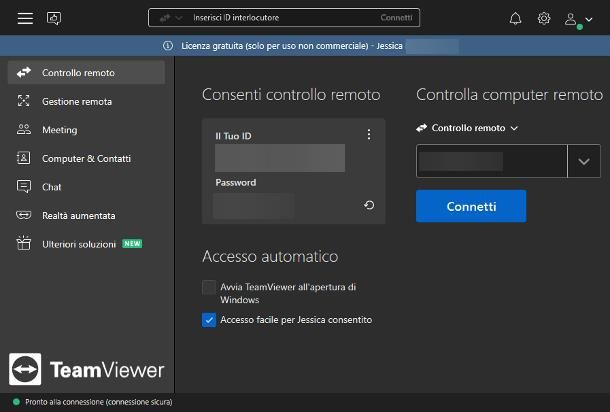Focus the Inserisci ID interlocutore field
Screen dimensions: 610x412
[284, 18]
